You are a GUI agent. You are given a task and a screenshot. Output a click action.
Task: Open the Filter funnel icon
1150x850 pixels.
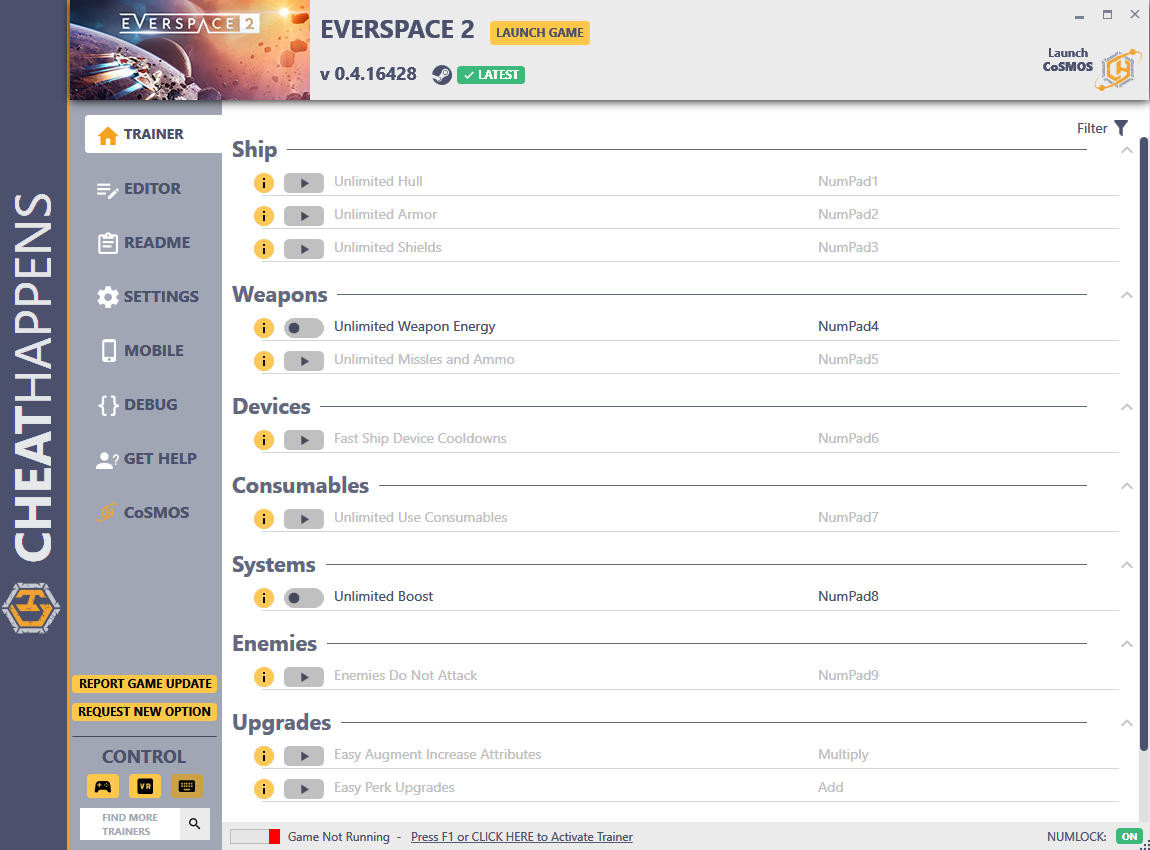[1121, 128]
